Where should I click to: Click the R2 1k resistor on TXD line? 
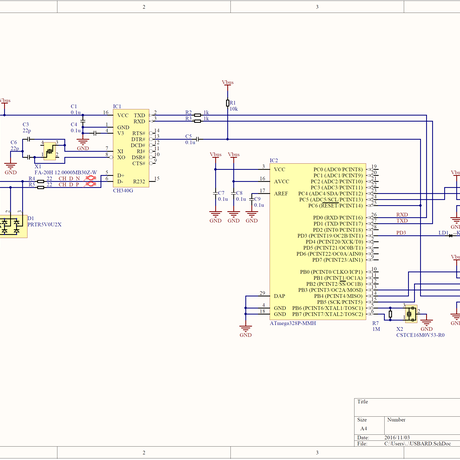pos(198,115)
